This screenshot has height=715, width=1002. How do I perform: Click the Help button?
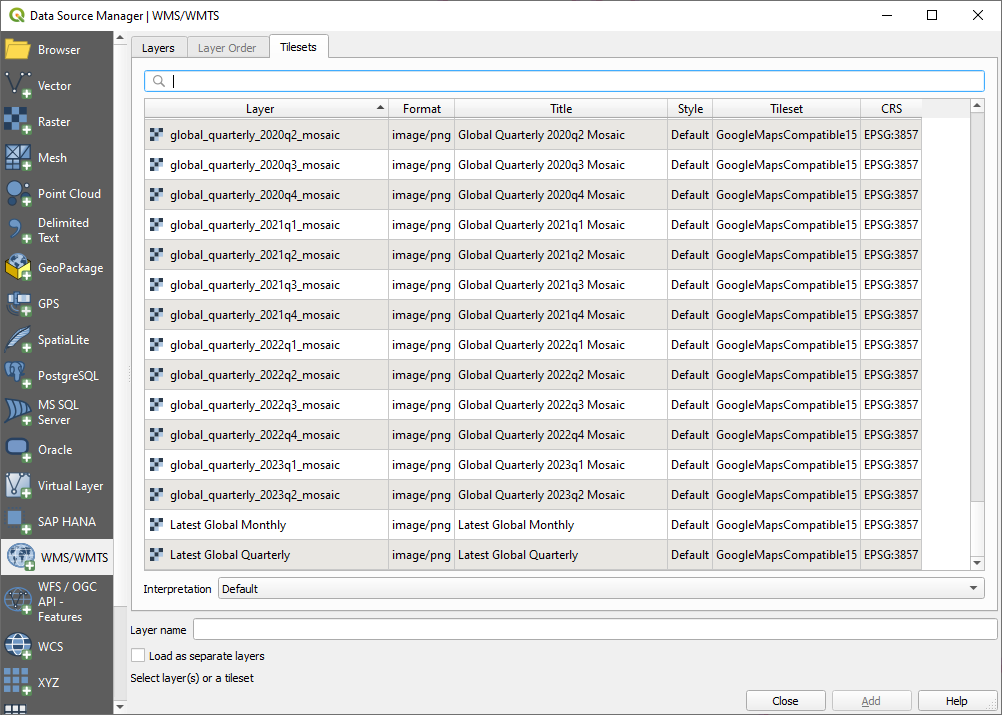pos(957,701)
